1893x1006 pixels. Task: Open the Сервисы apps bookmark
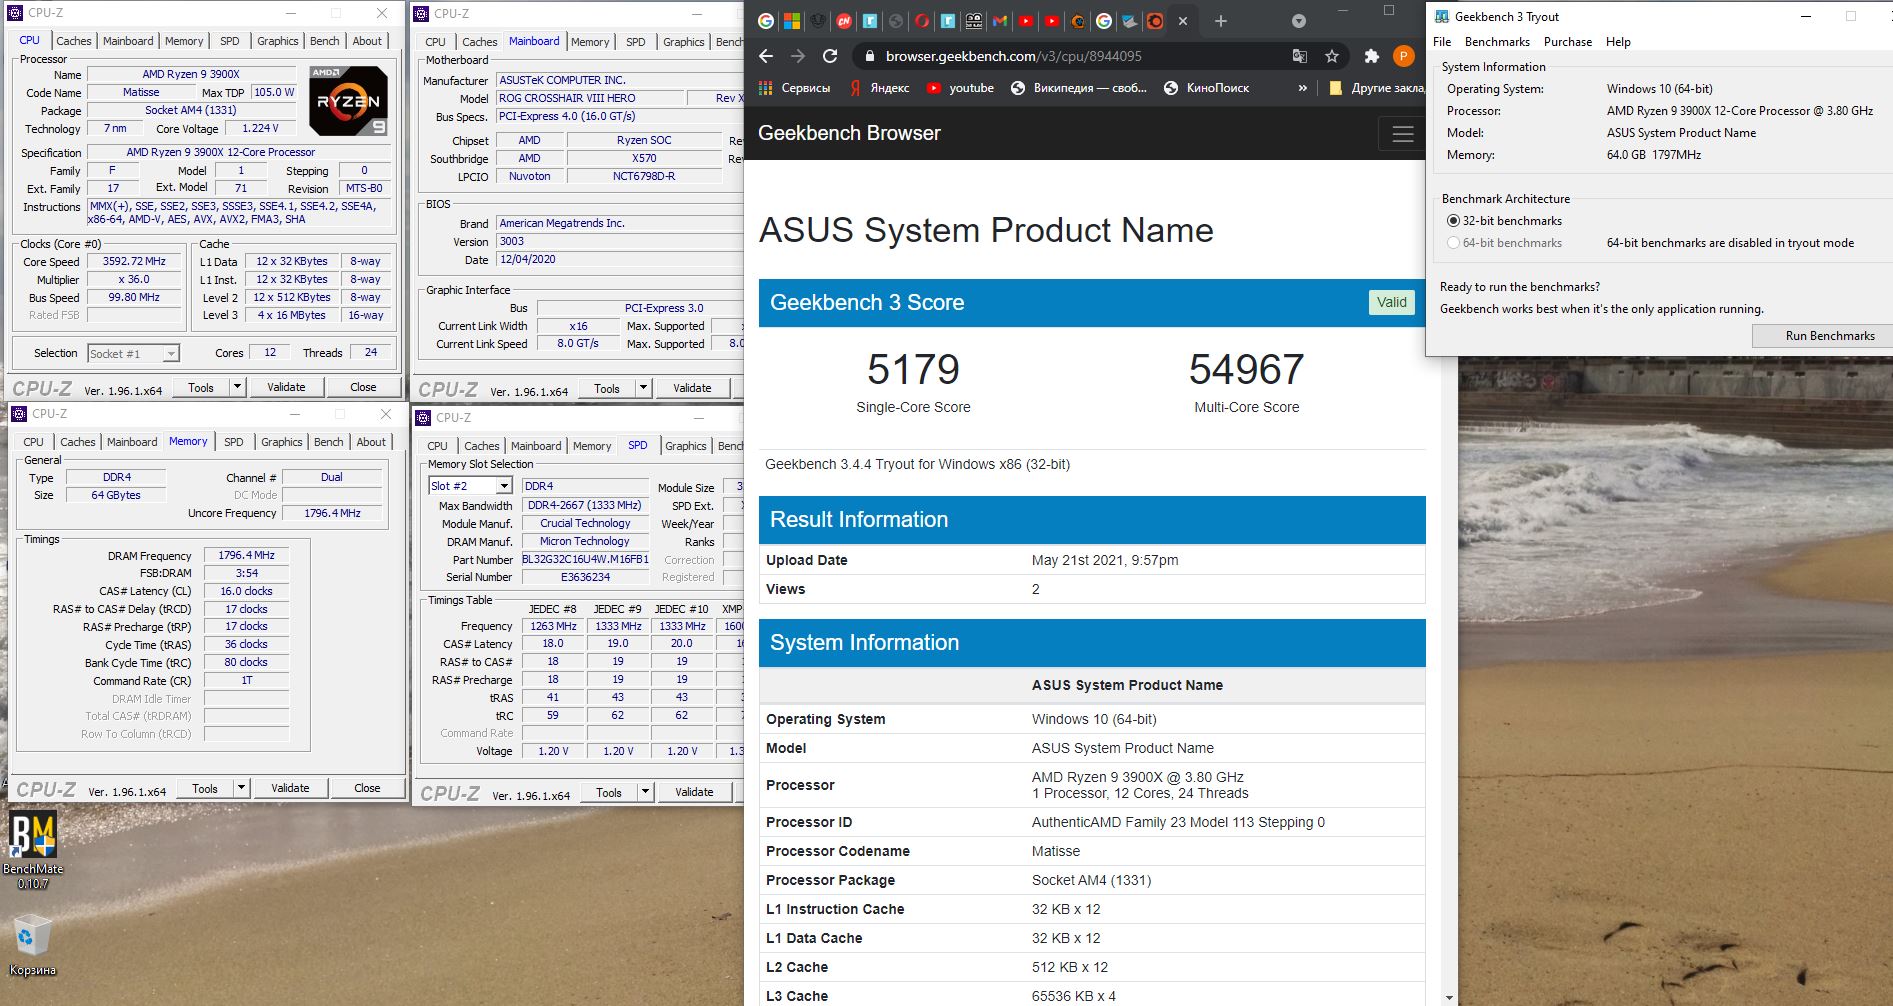click(795, 88)
